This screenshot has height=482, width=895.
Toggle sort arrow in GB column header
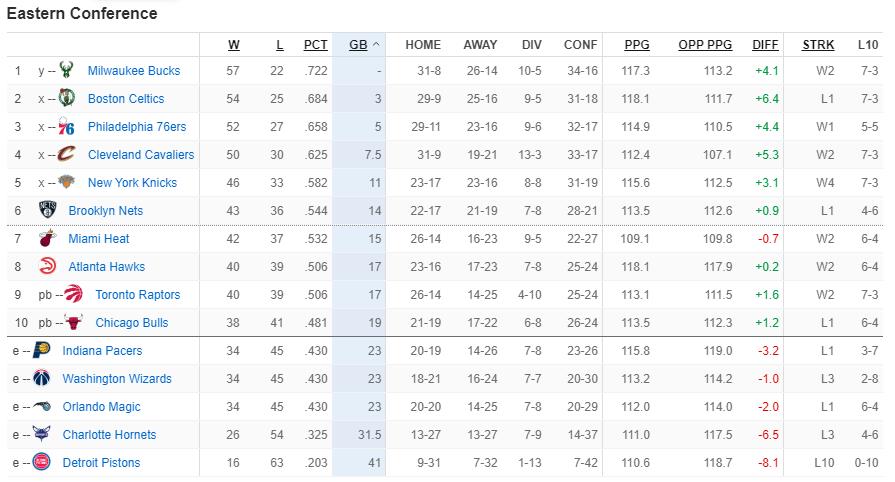[376, 45]
